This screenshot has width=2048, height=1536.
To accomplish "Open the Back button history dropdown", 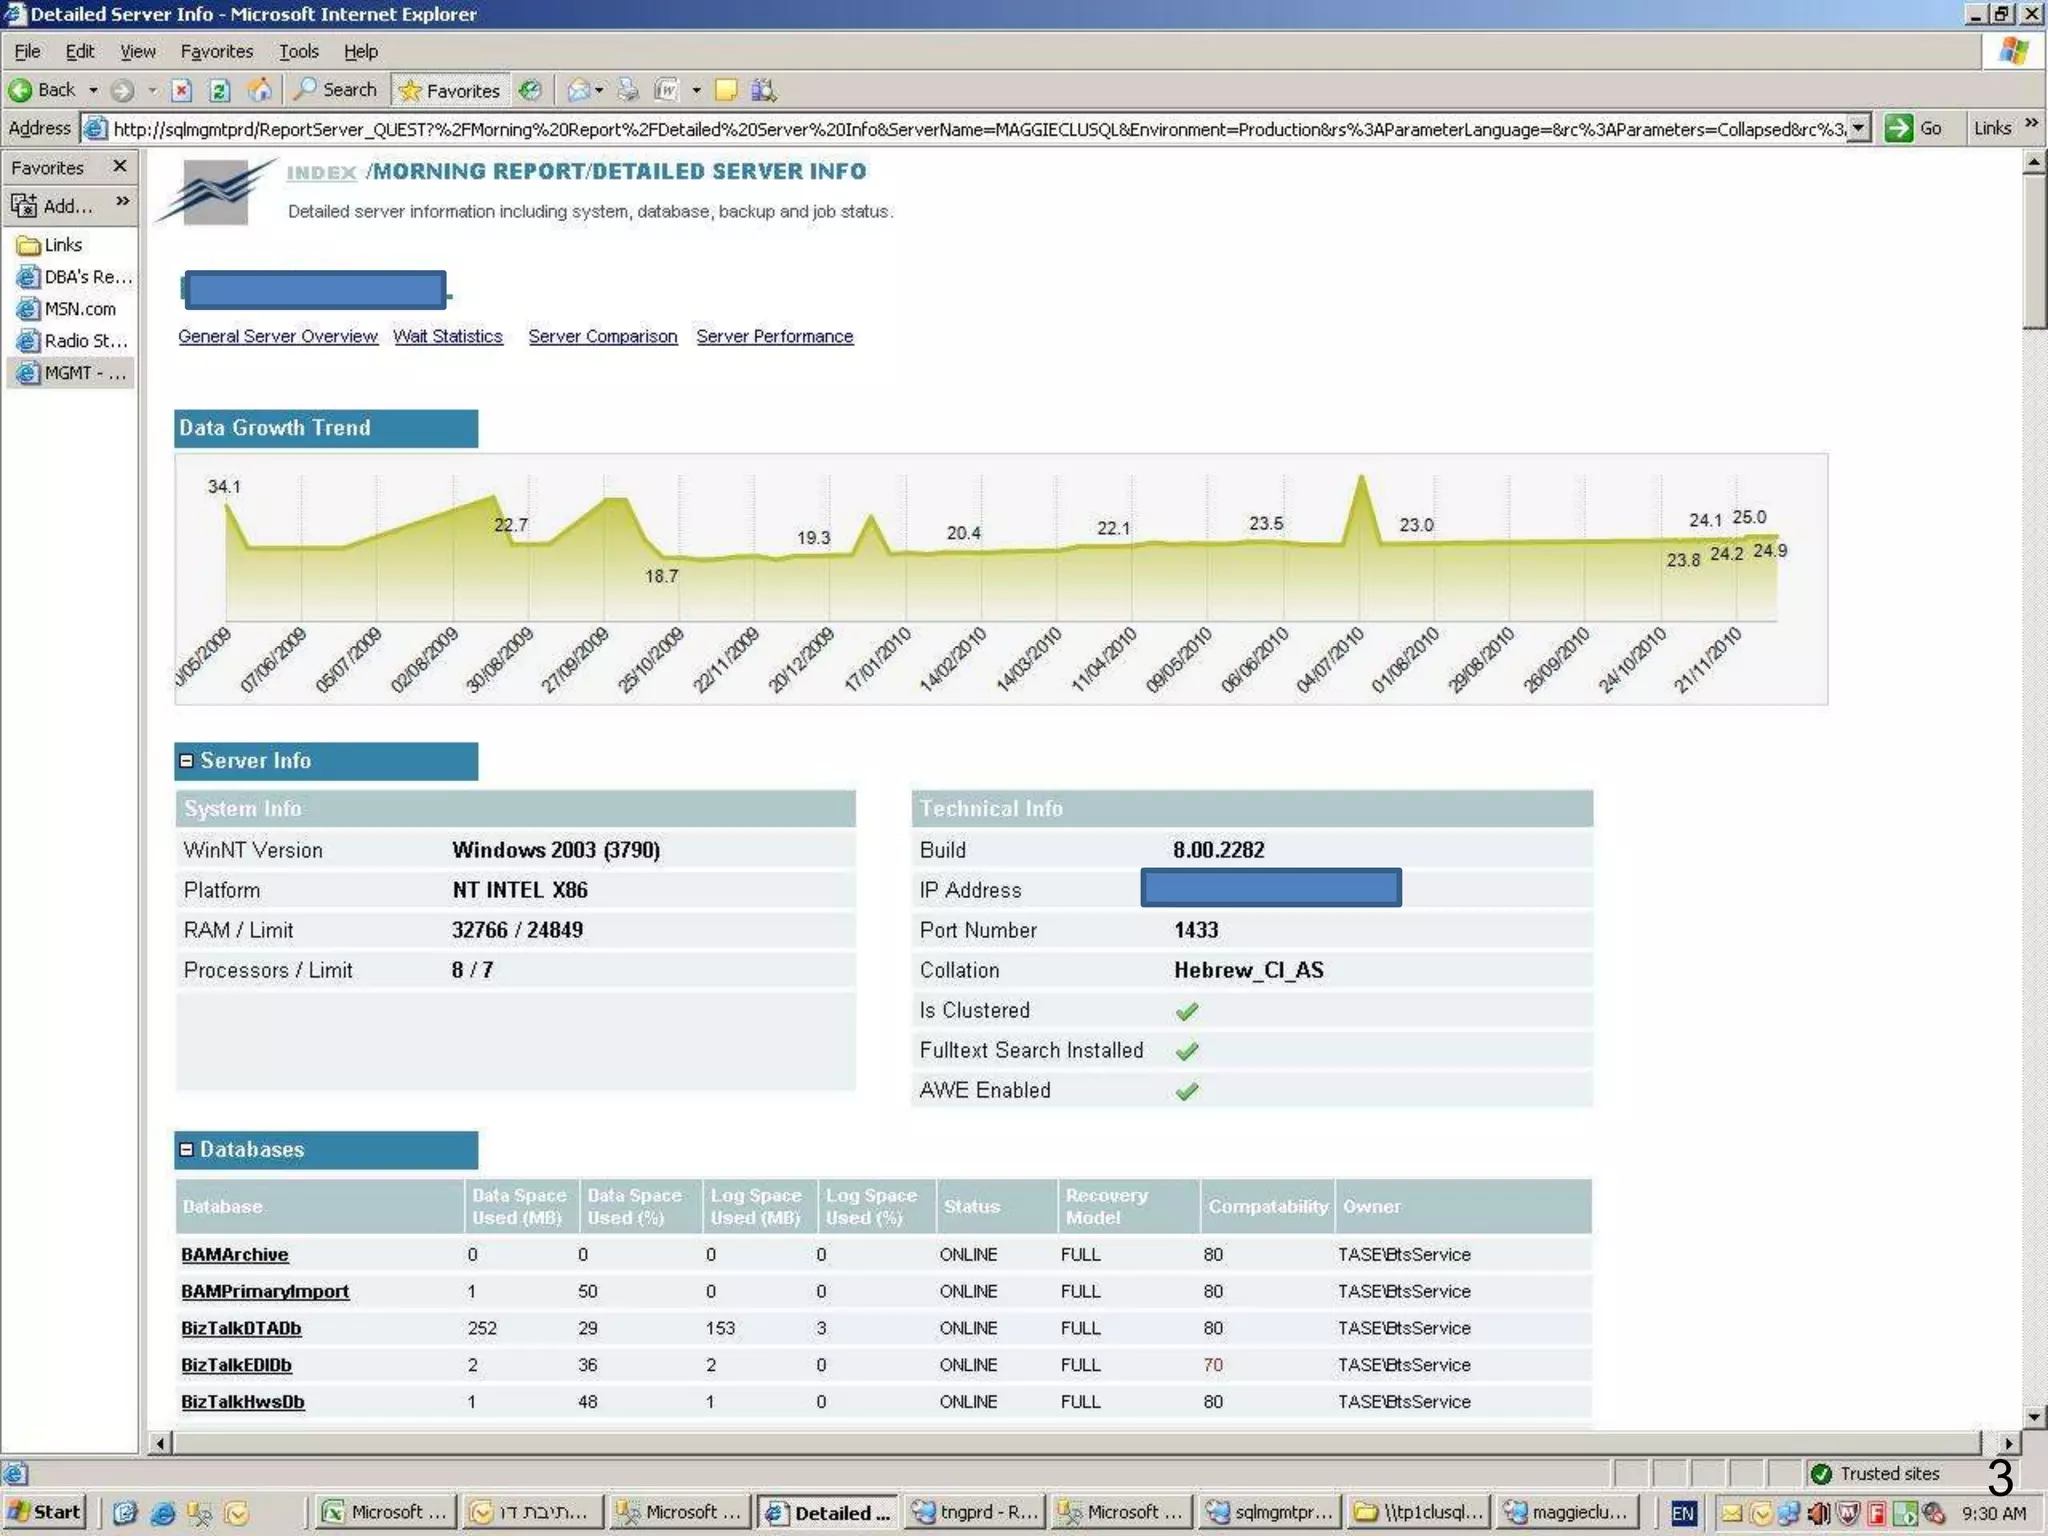I will pyautogui.click(x=93, y=90).
